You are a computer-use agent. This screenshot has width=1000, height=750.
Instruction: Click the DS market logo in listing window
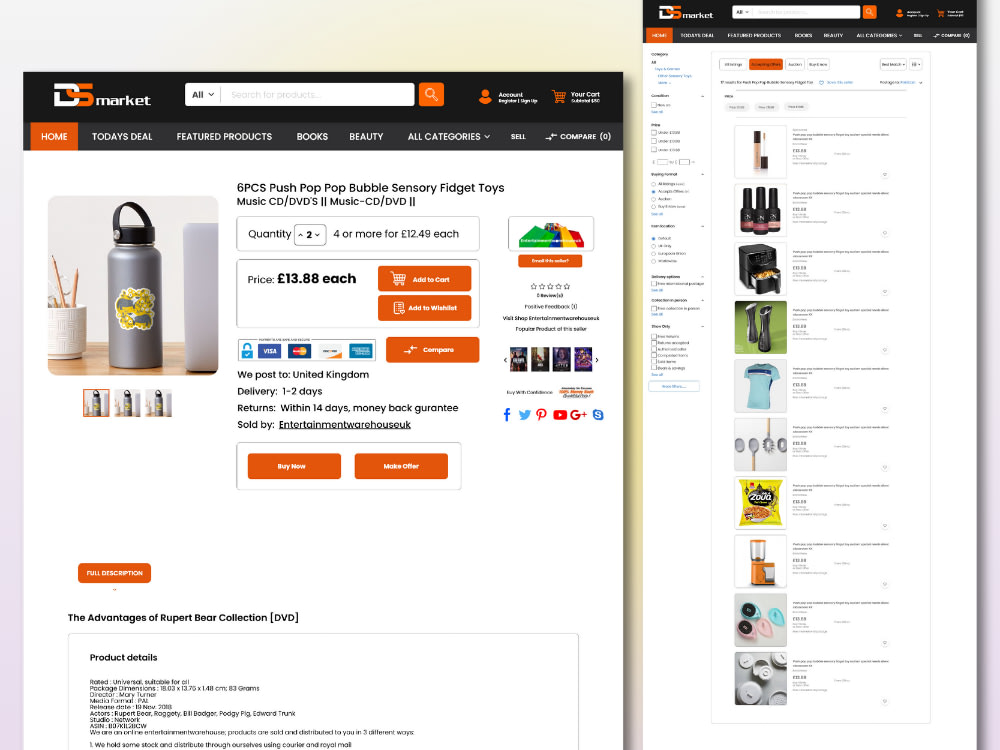[686, 13]
